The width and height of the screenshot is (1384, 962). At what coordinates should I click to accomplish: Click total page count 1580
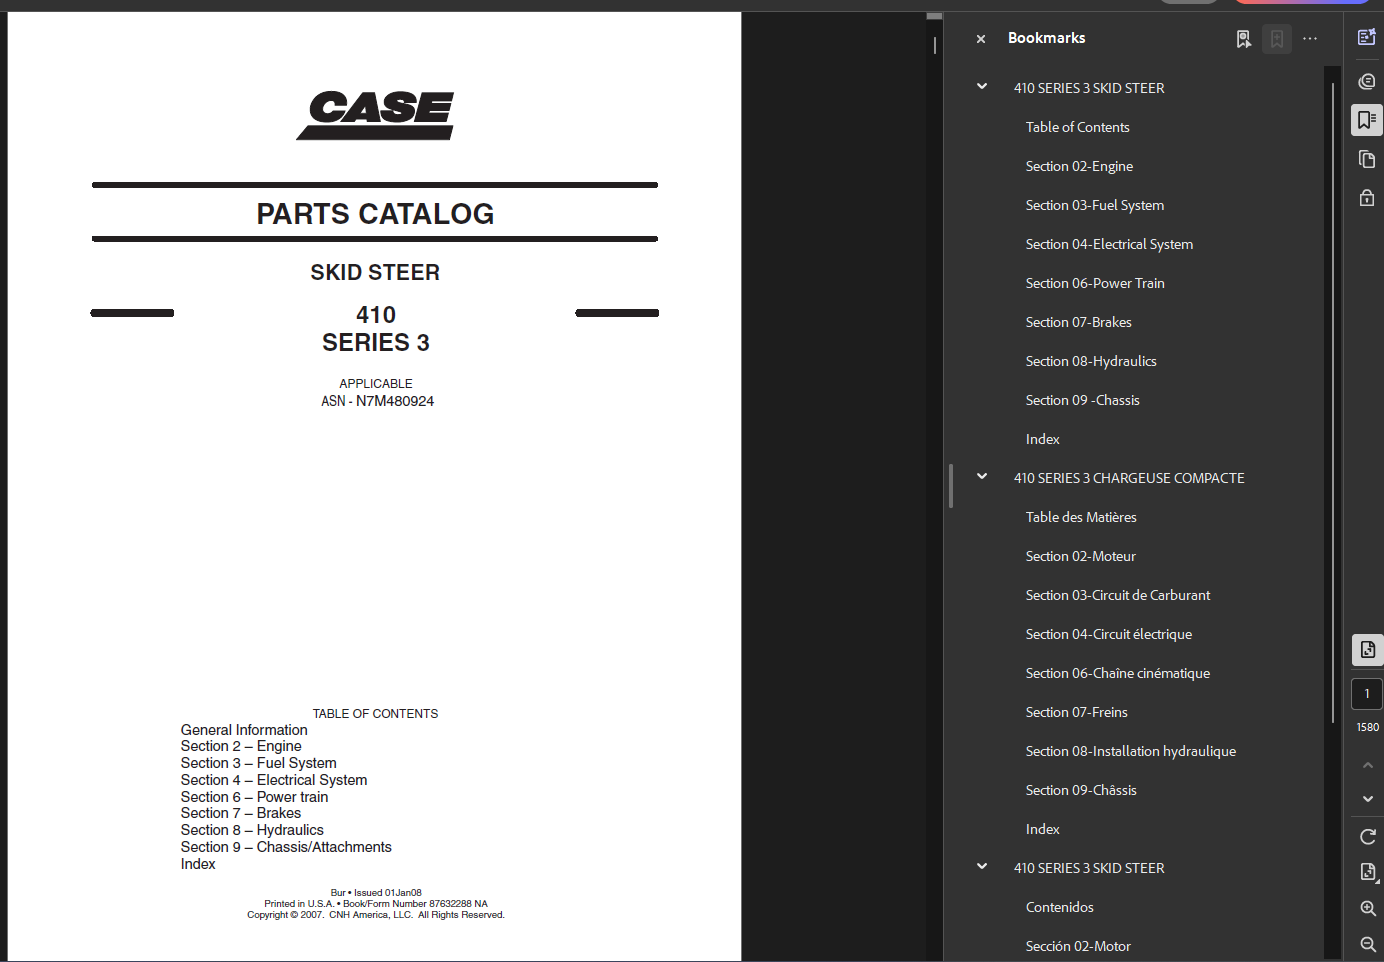pyautogui.click(x=1367, y=727)
